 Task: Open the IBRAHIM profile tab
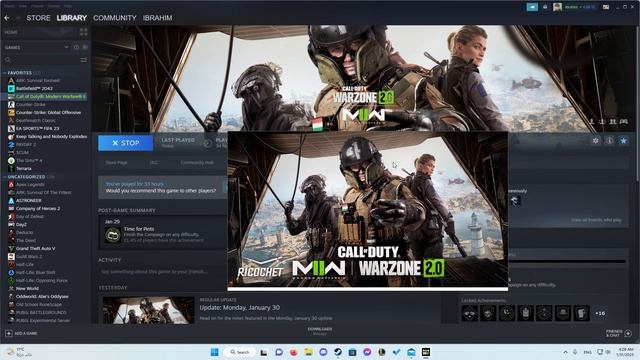point(158,18)
